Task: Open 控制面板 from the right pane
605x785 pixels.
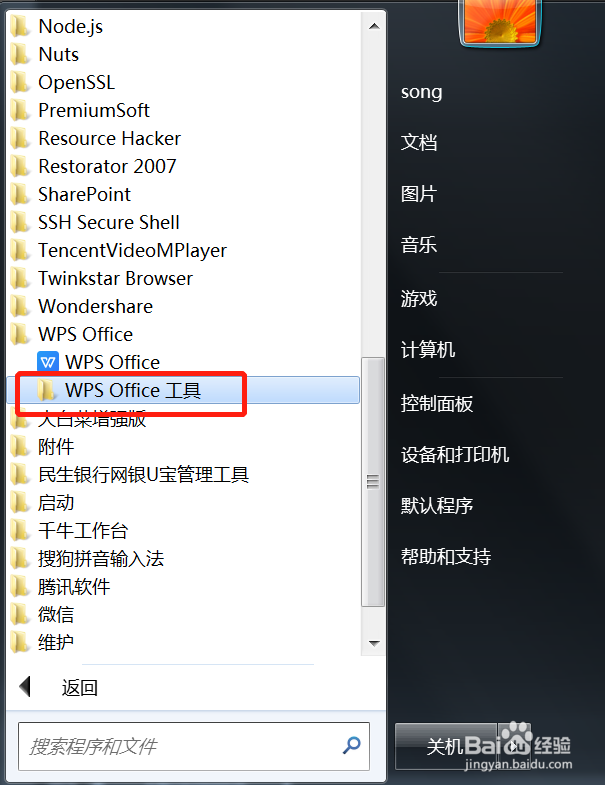Action: 437,404
